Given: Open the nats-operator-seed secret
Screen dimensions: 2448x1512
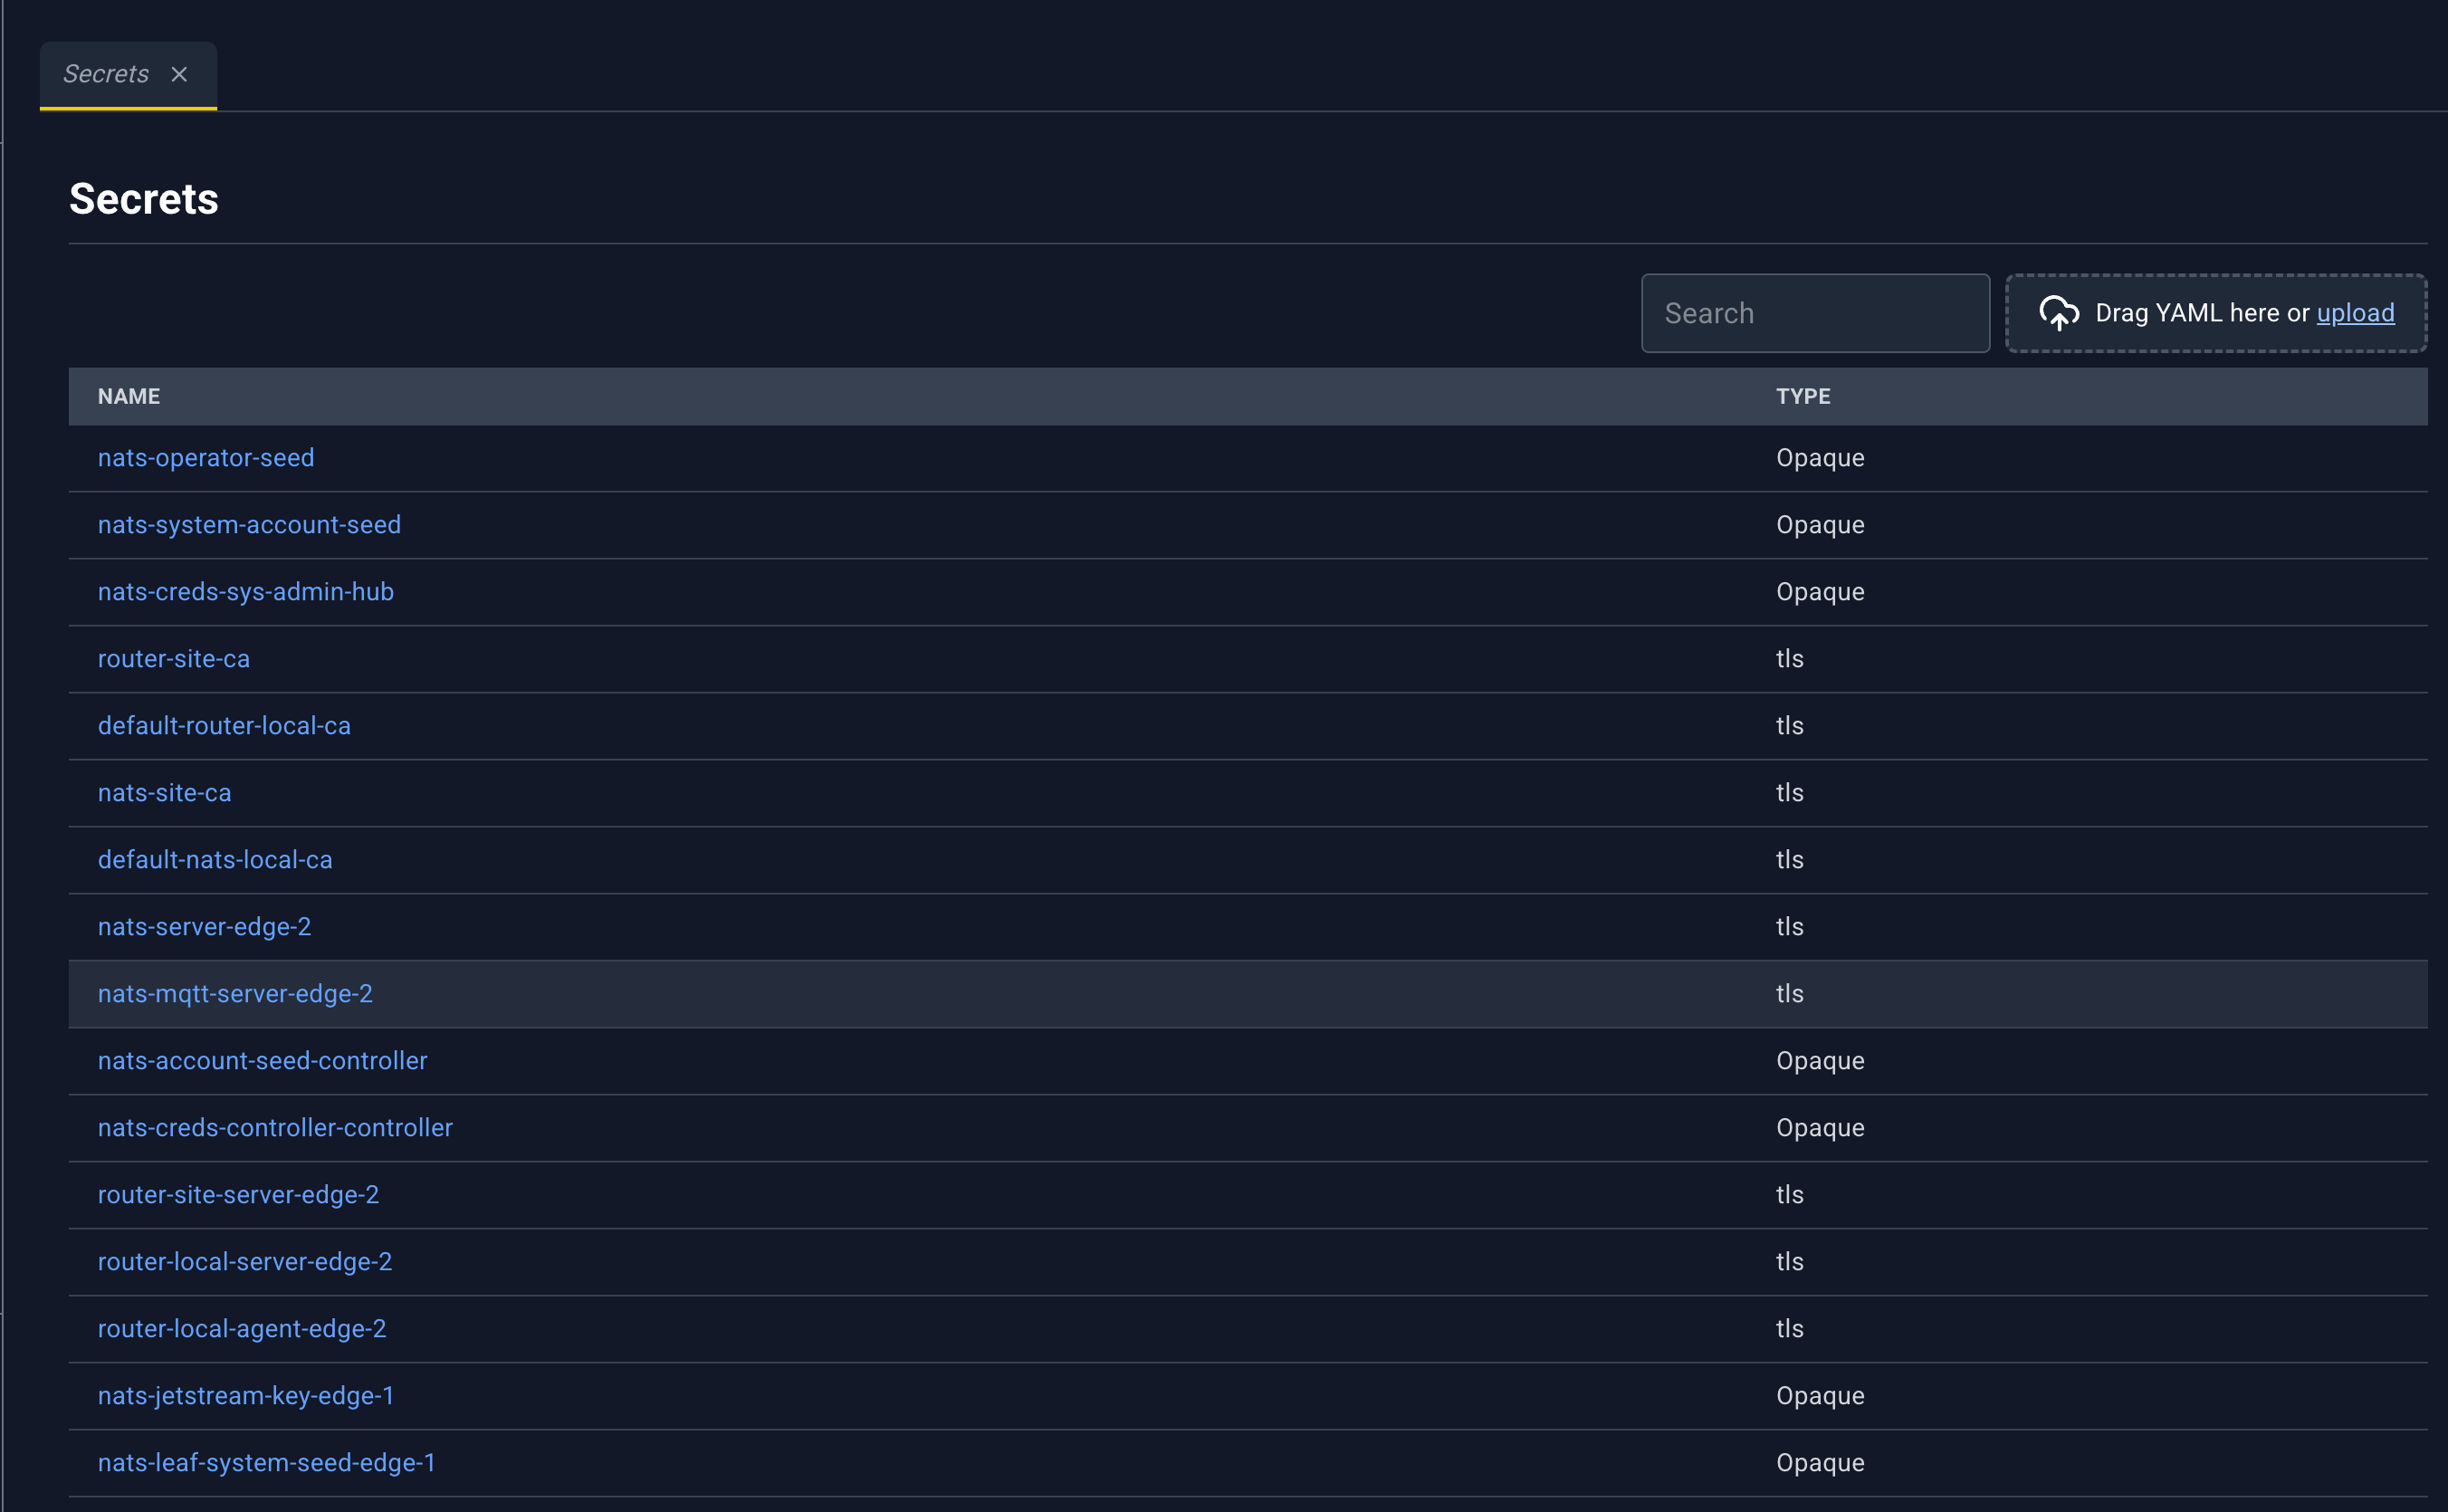Looking at the screenshot, I should [206, 458].
